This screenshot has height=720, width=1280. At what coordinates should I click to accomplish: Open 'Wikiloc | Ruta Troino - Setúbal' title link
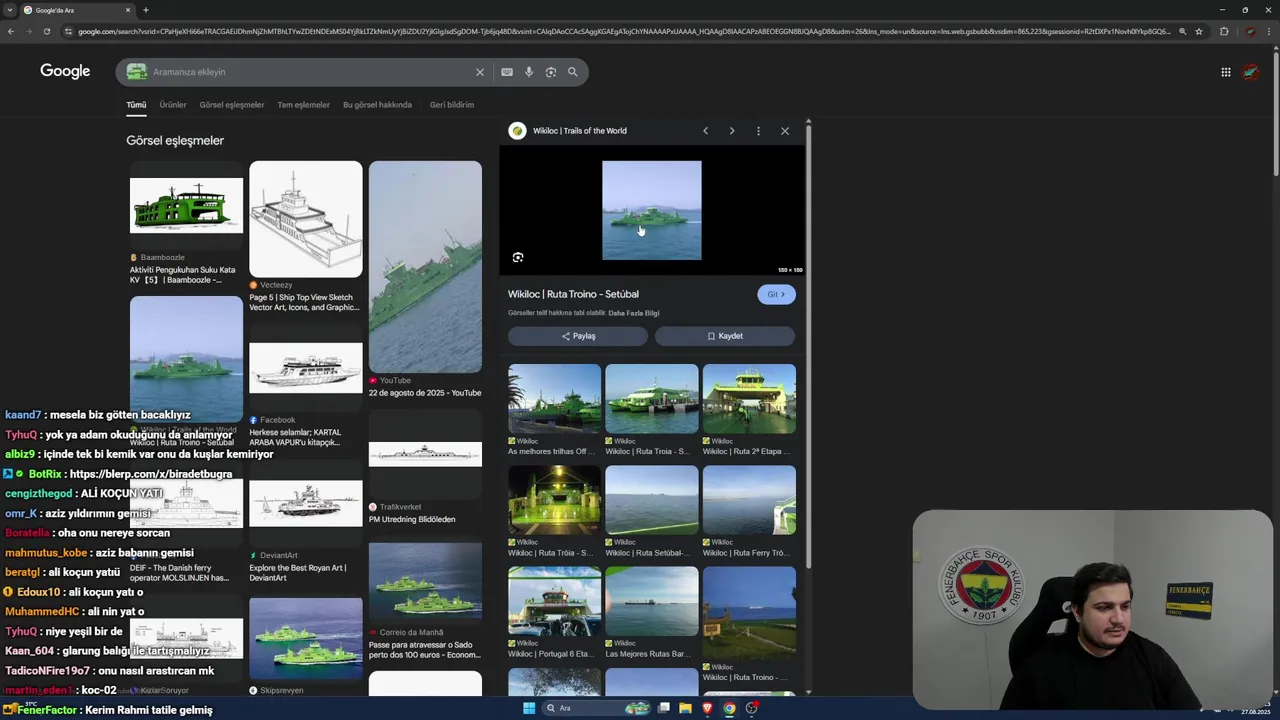pyautogui.click(x=573, y=294)
